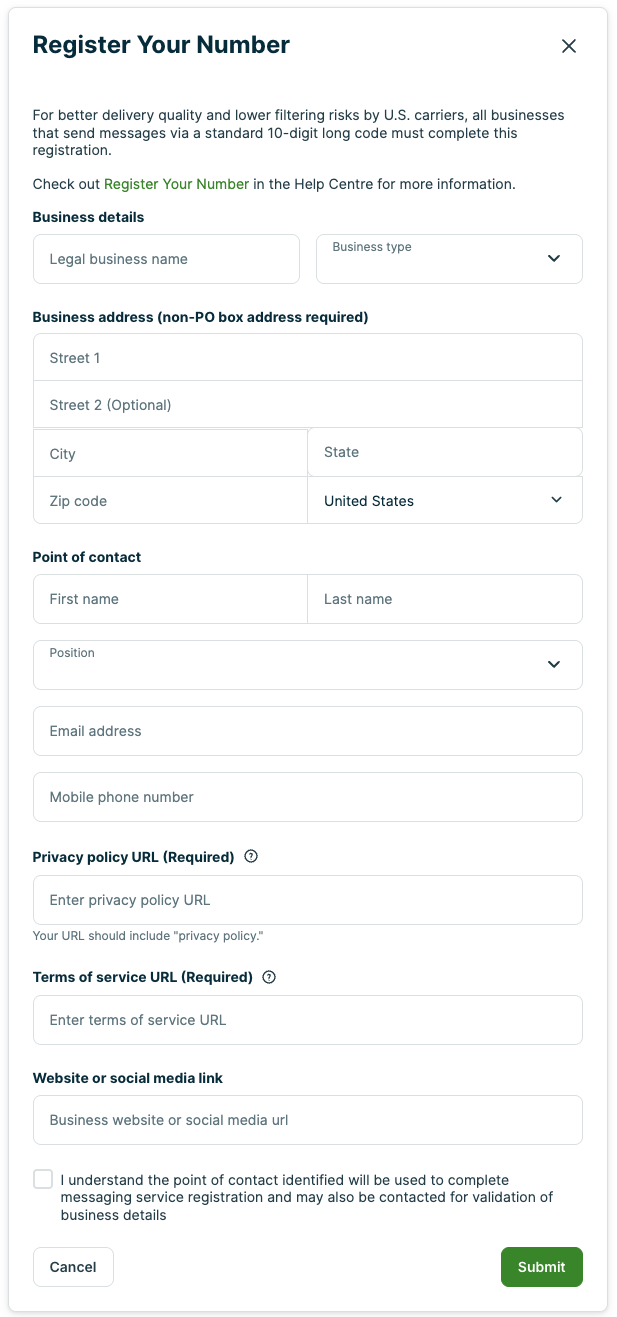This screenshot has width=617, height=1317.
Task: Click the Enter privacy policy URL field
Action: click(307, 900)
